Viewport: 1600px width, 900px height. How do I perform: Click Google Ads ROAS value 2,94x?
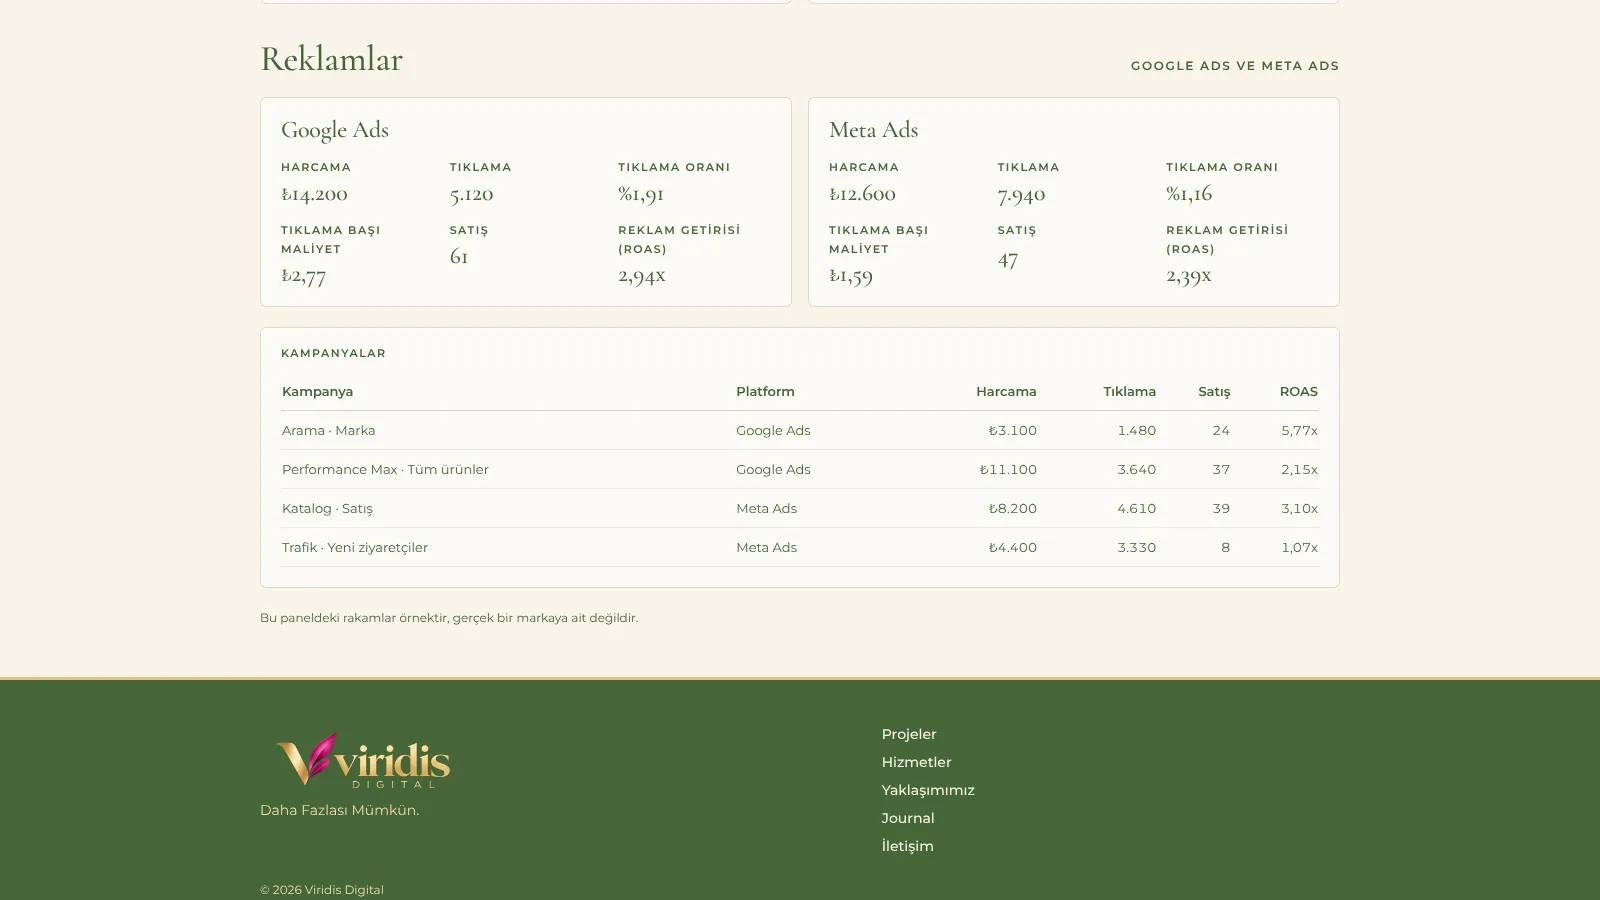coord(641,275)
